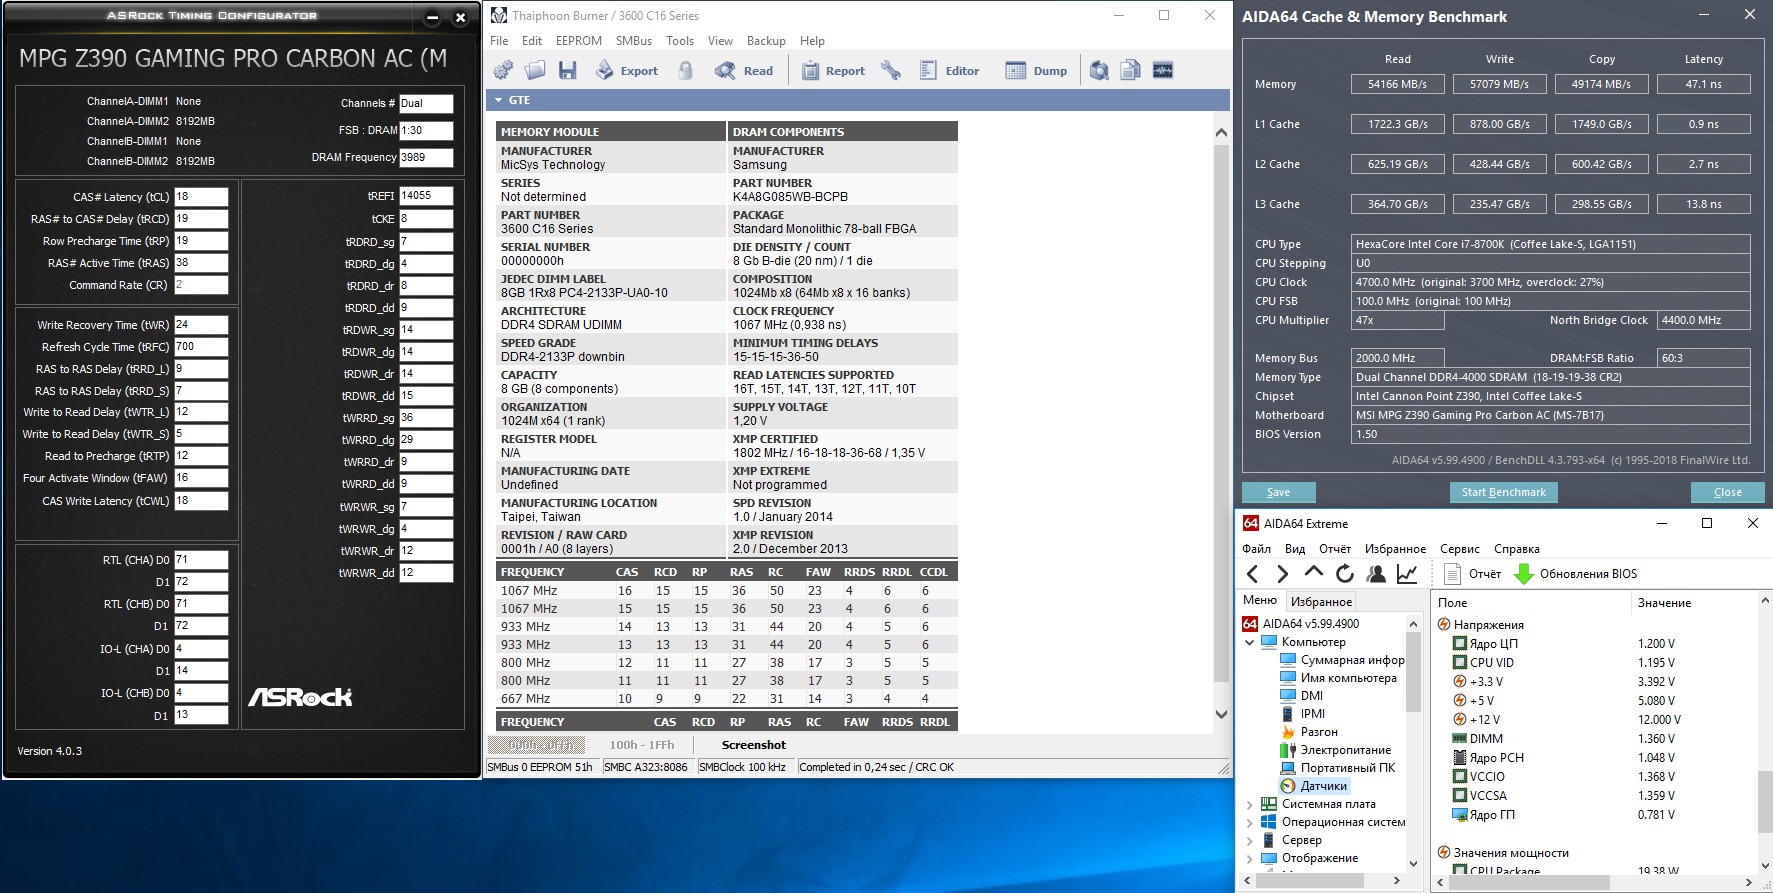The image size is (1773, 893).
Task: Open the EEPROM menu
Action: tap(579, 41)
